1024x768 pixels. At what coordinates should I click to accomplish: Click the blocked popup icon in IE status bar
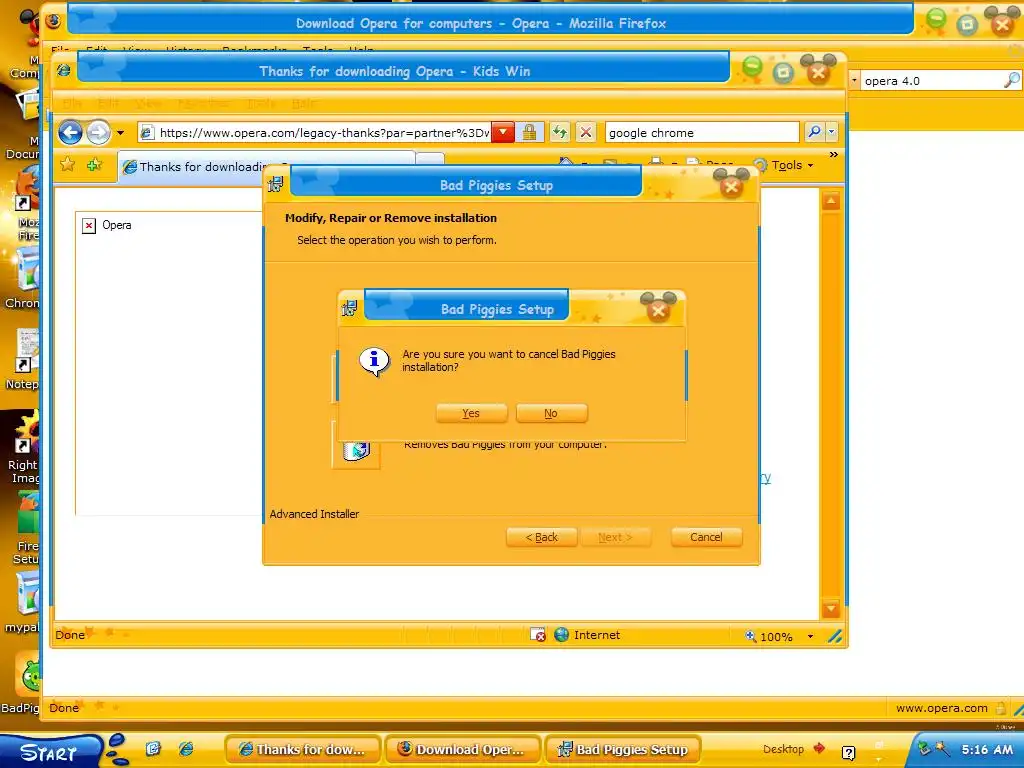[537, 635]
